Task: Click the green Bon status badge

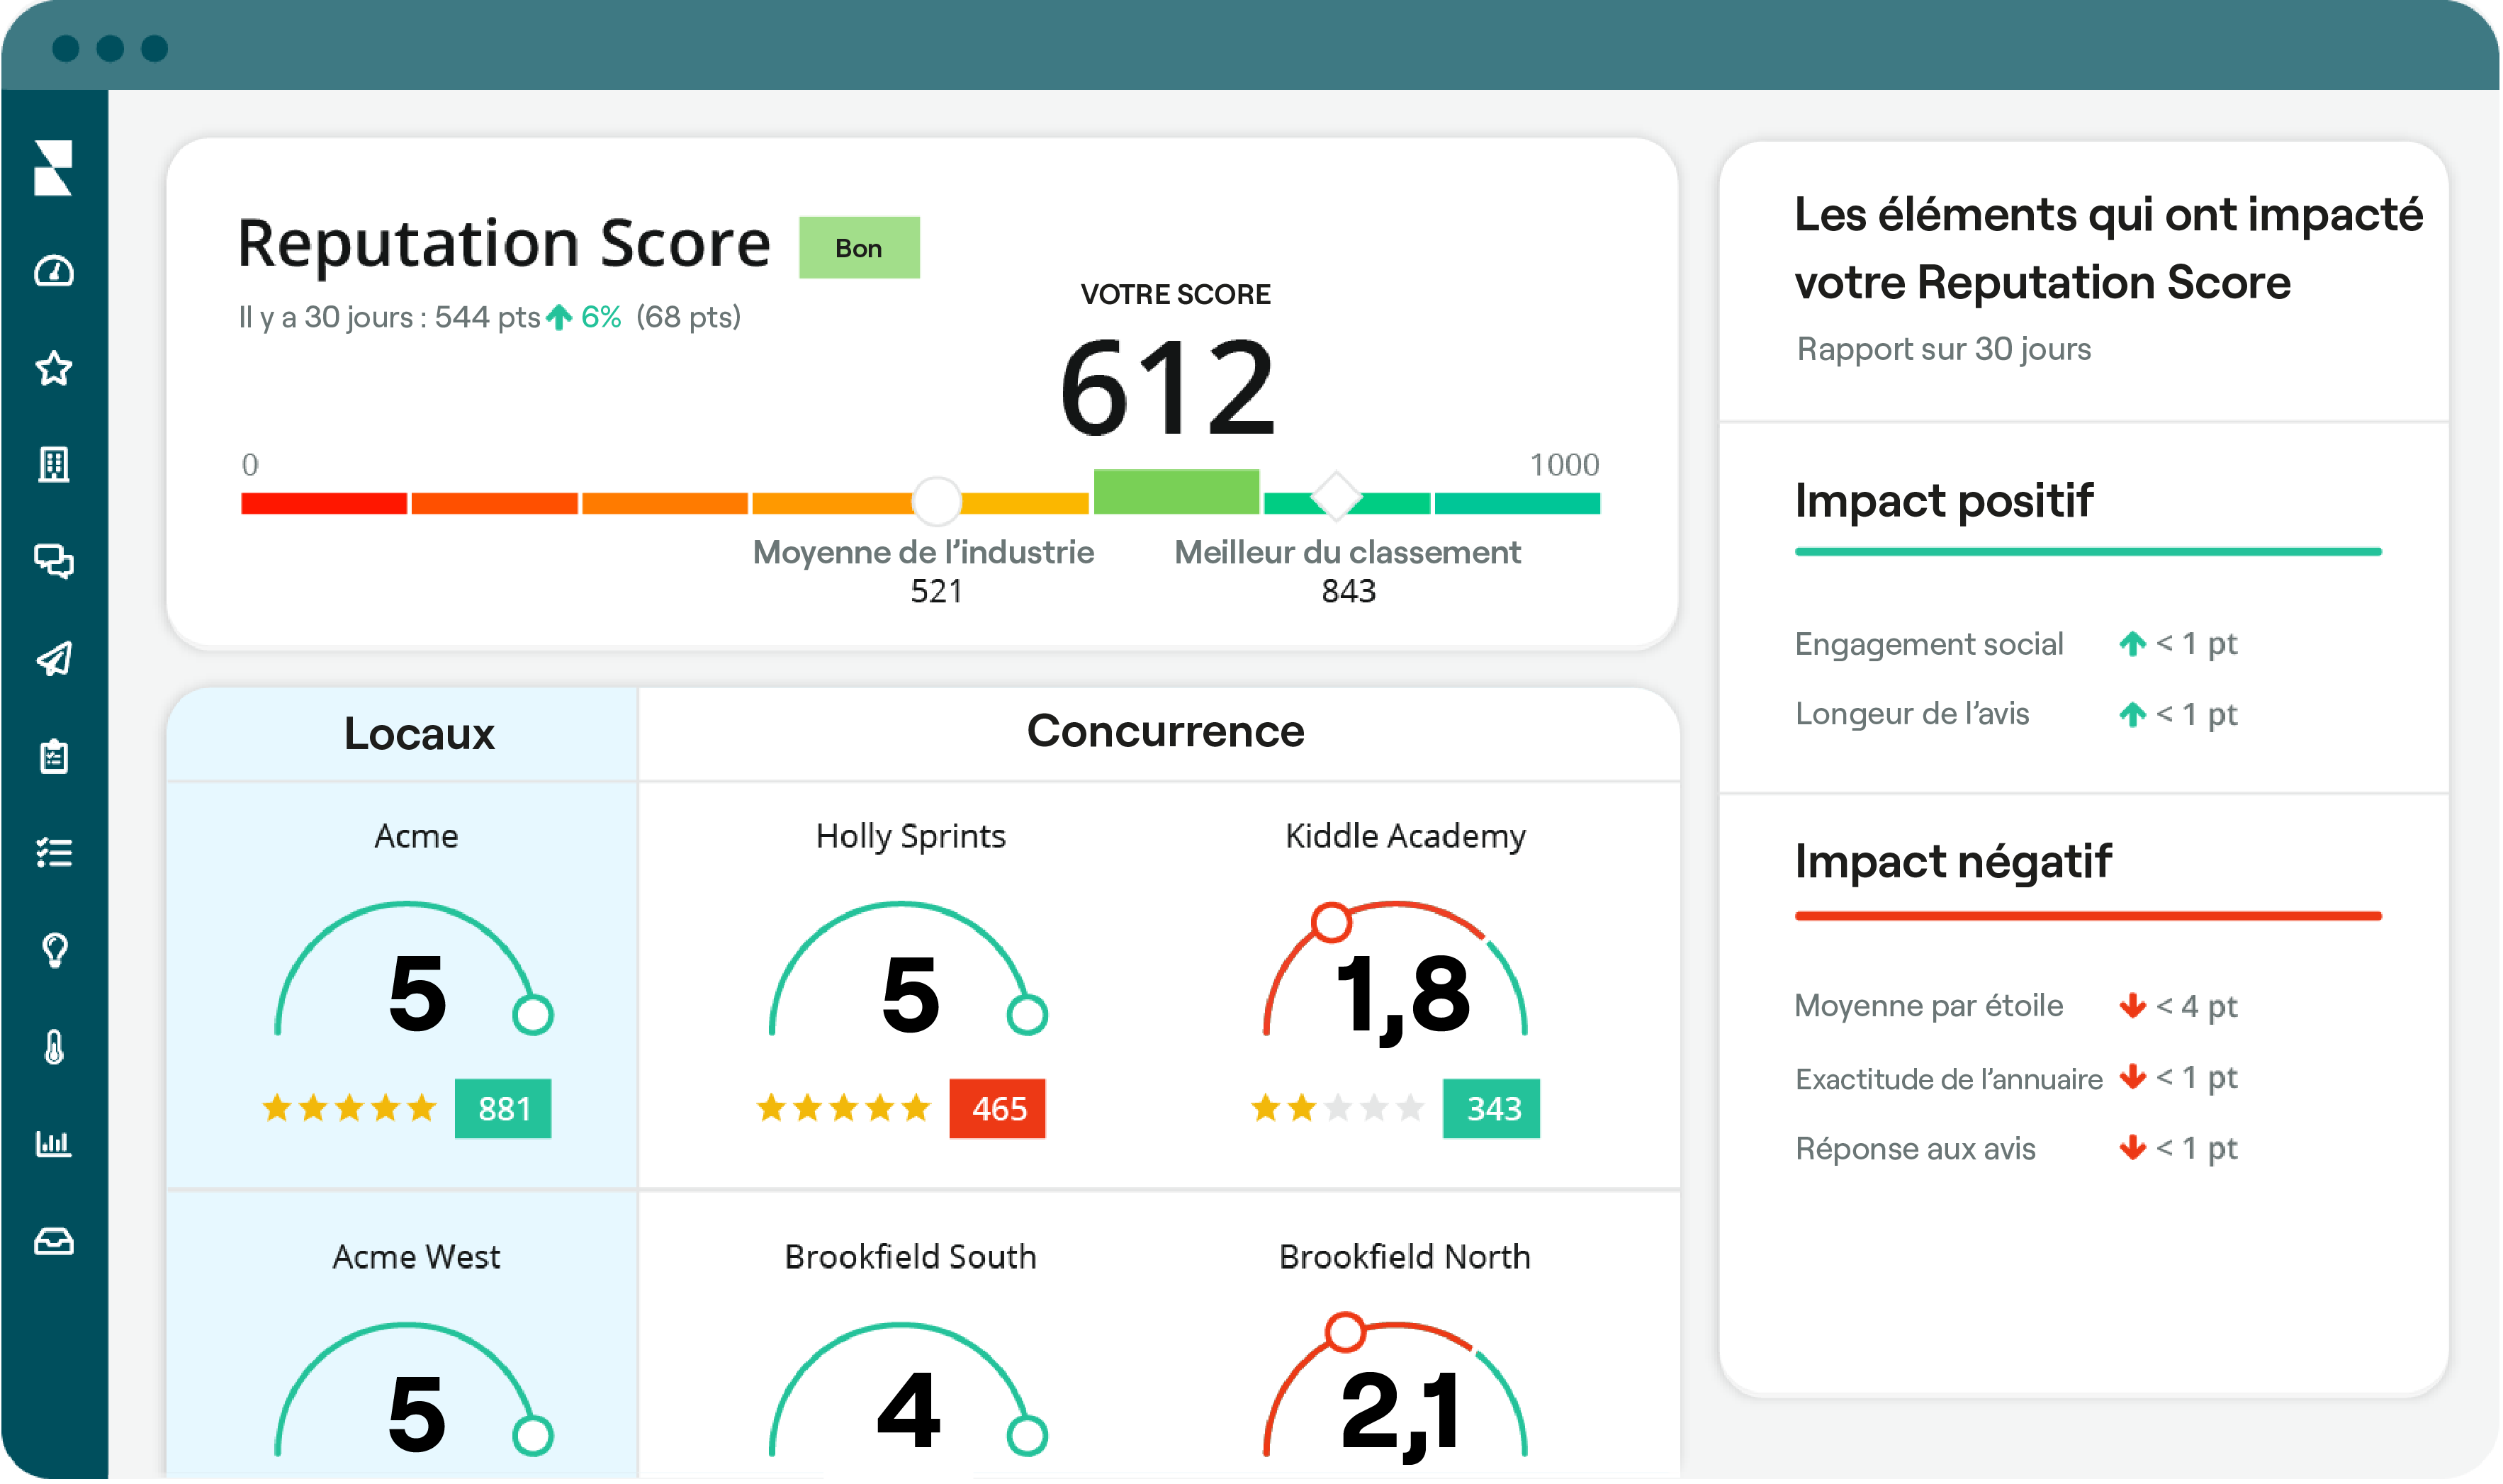Action: pyautogui.click(x=860, y=248)
